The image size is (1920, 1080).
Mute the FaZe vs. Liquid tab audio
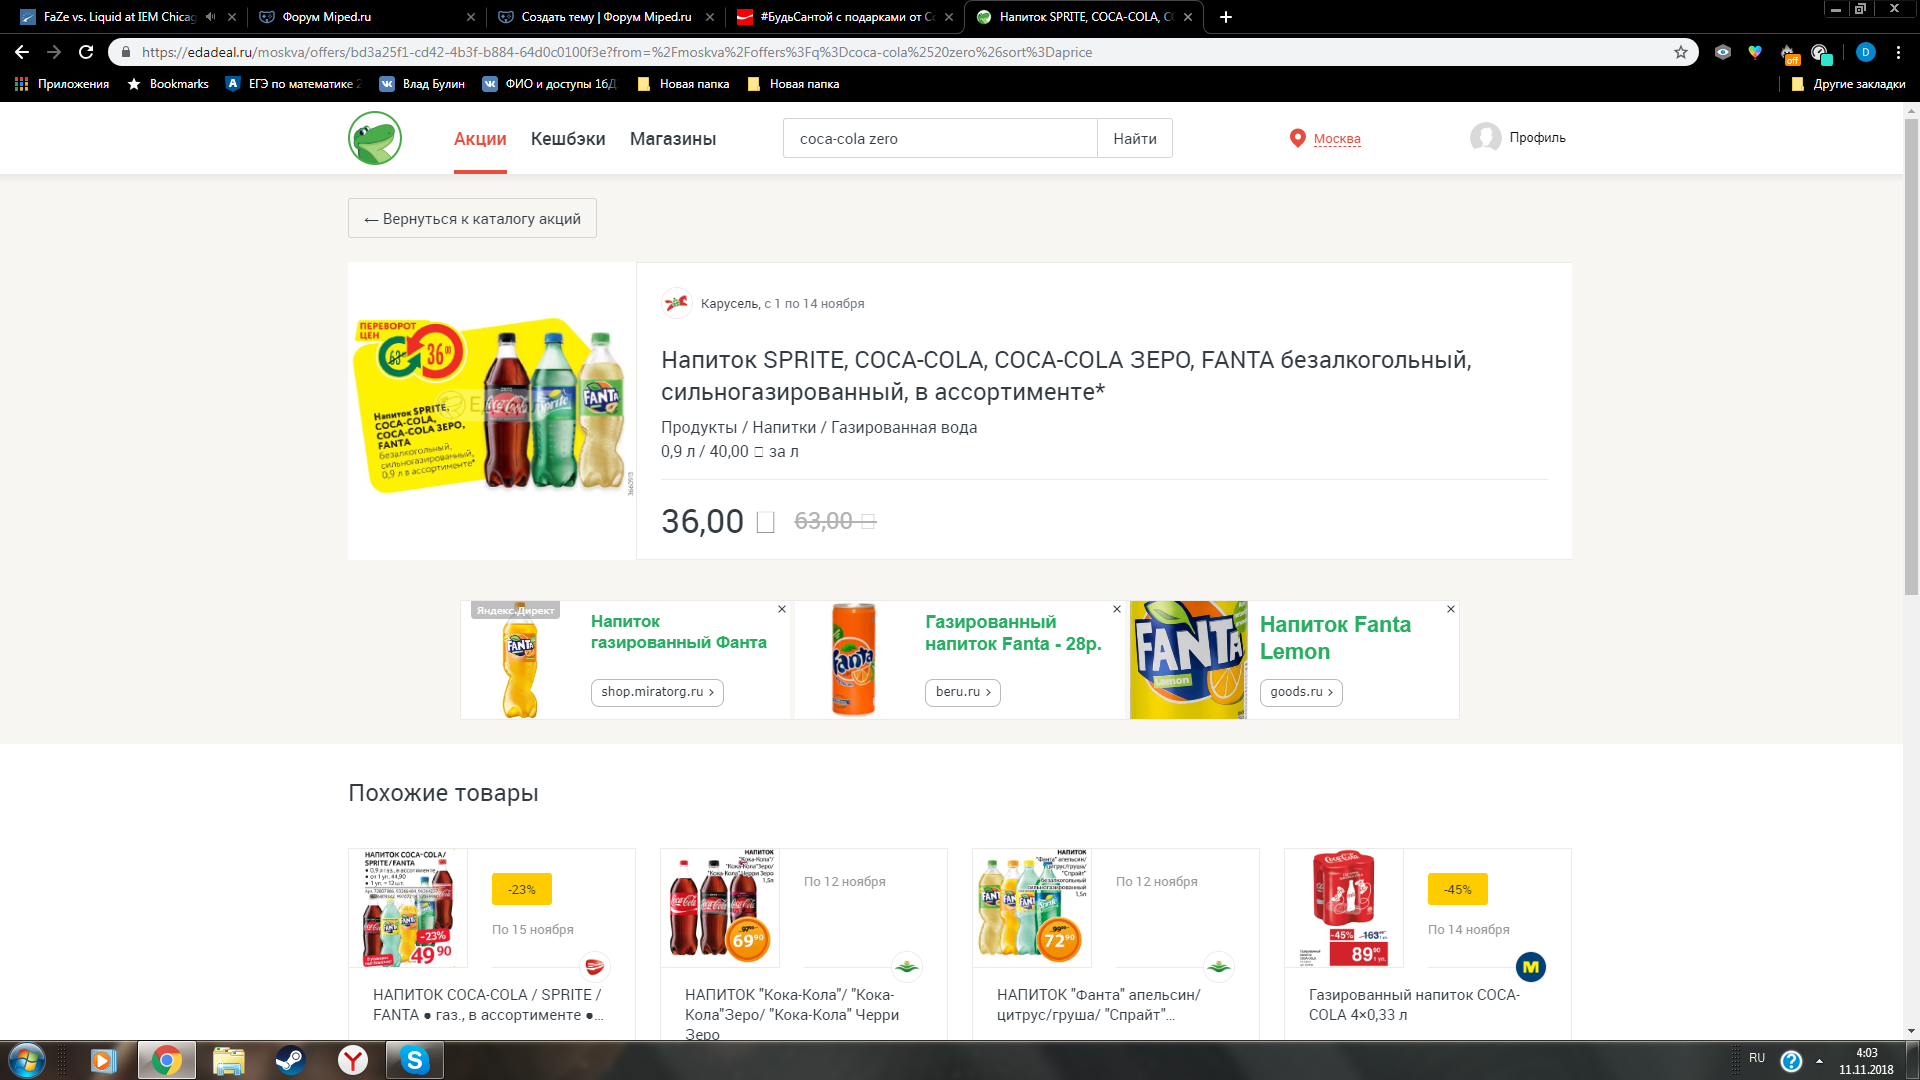(x=210, y=17)
